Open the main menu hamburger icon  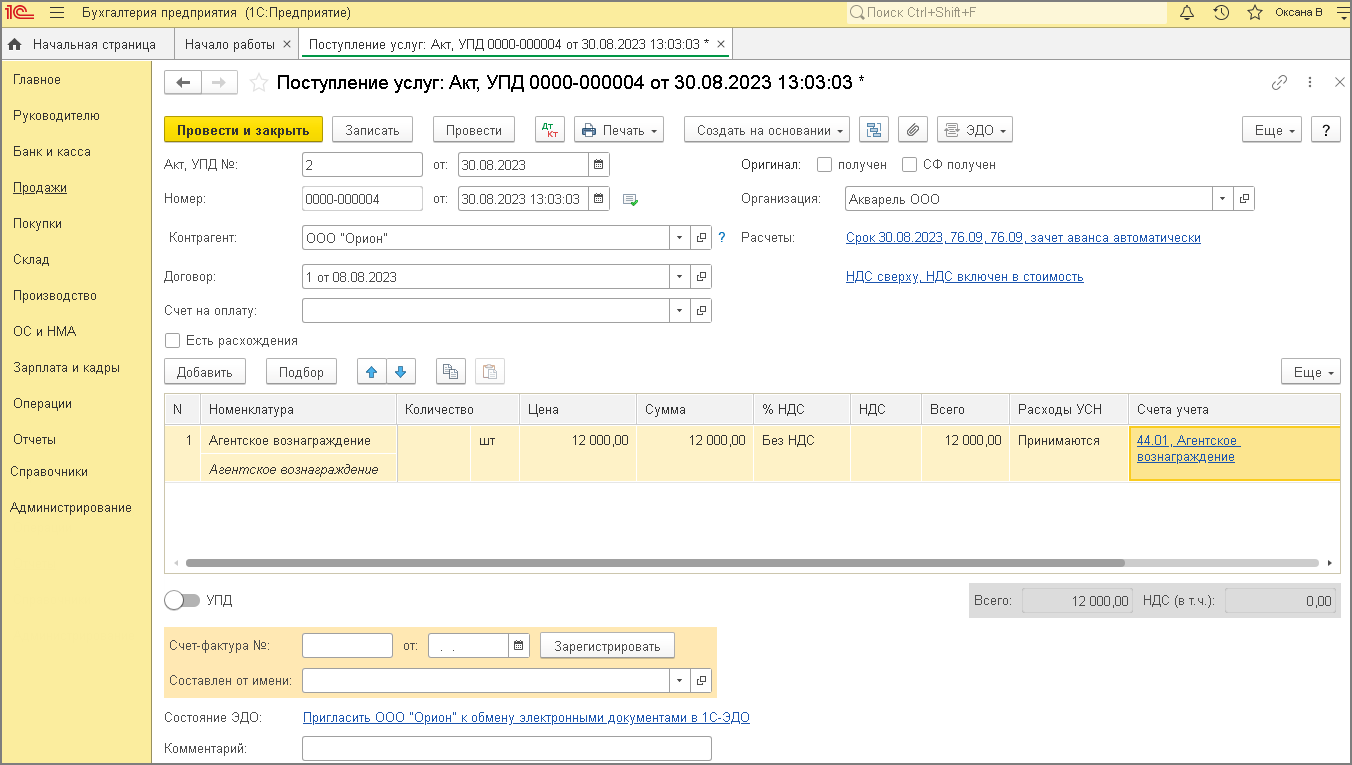pyautogui.click(x=56, y=13)
